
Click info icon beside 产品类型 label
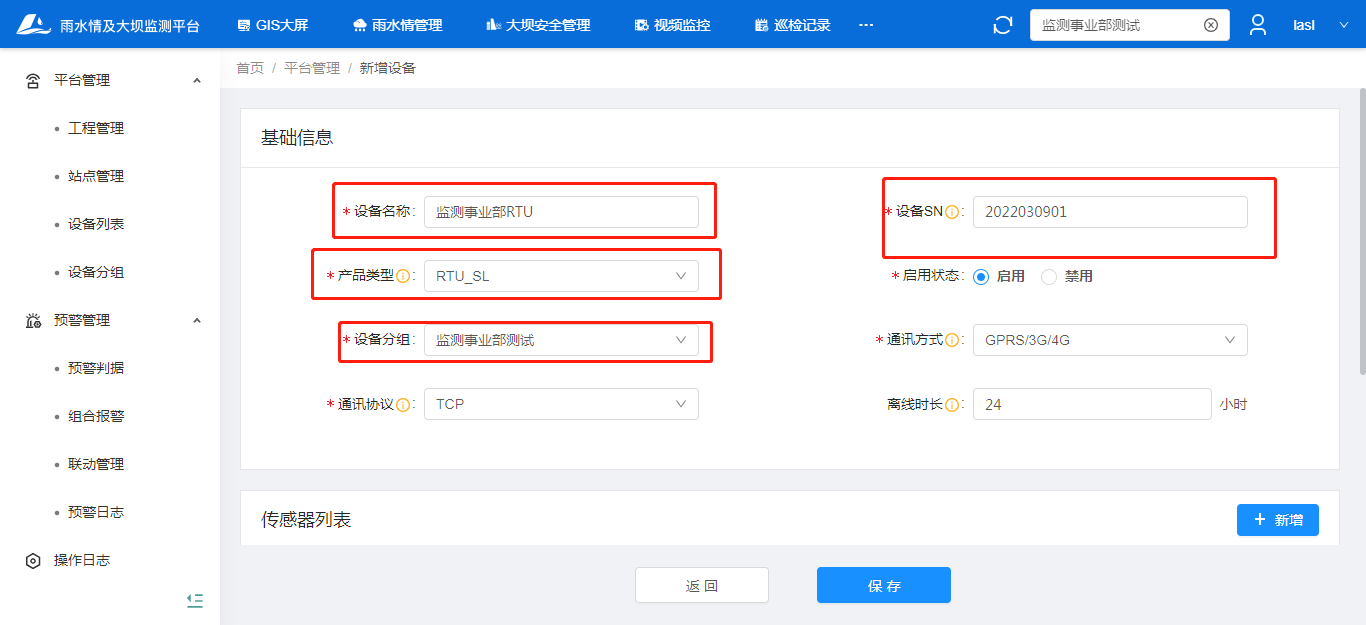(x=403, y=276)
